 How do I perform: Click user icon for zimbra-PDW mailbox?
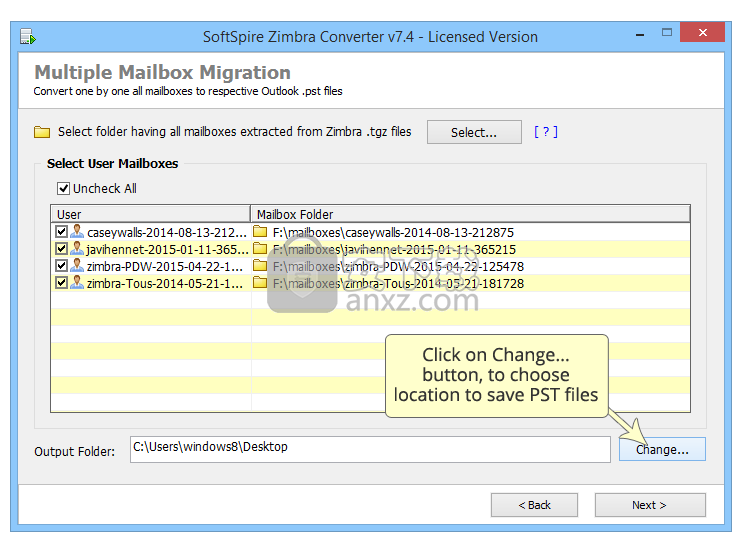(77, 266)
